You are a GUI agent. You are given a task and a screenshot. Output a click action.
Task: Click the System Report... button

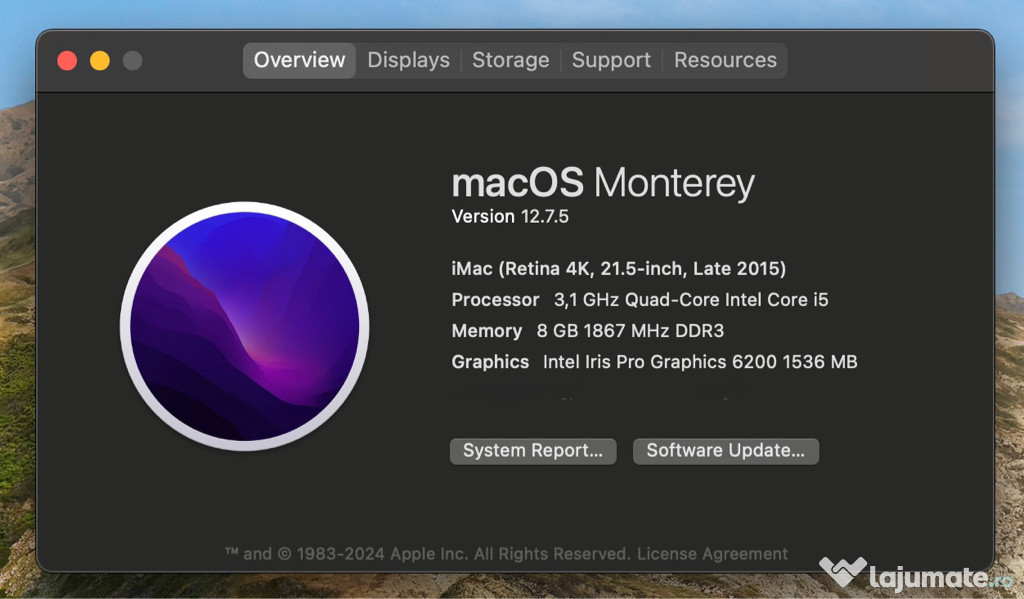coord(533,451)
